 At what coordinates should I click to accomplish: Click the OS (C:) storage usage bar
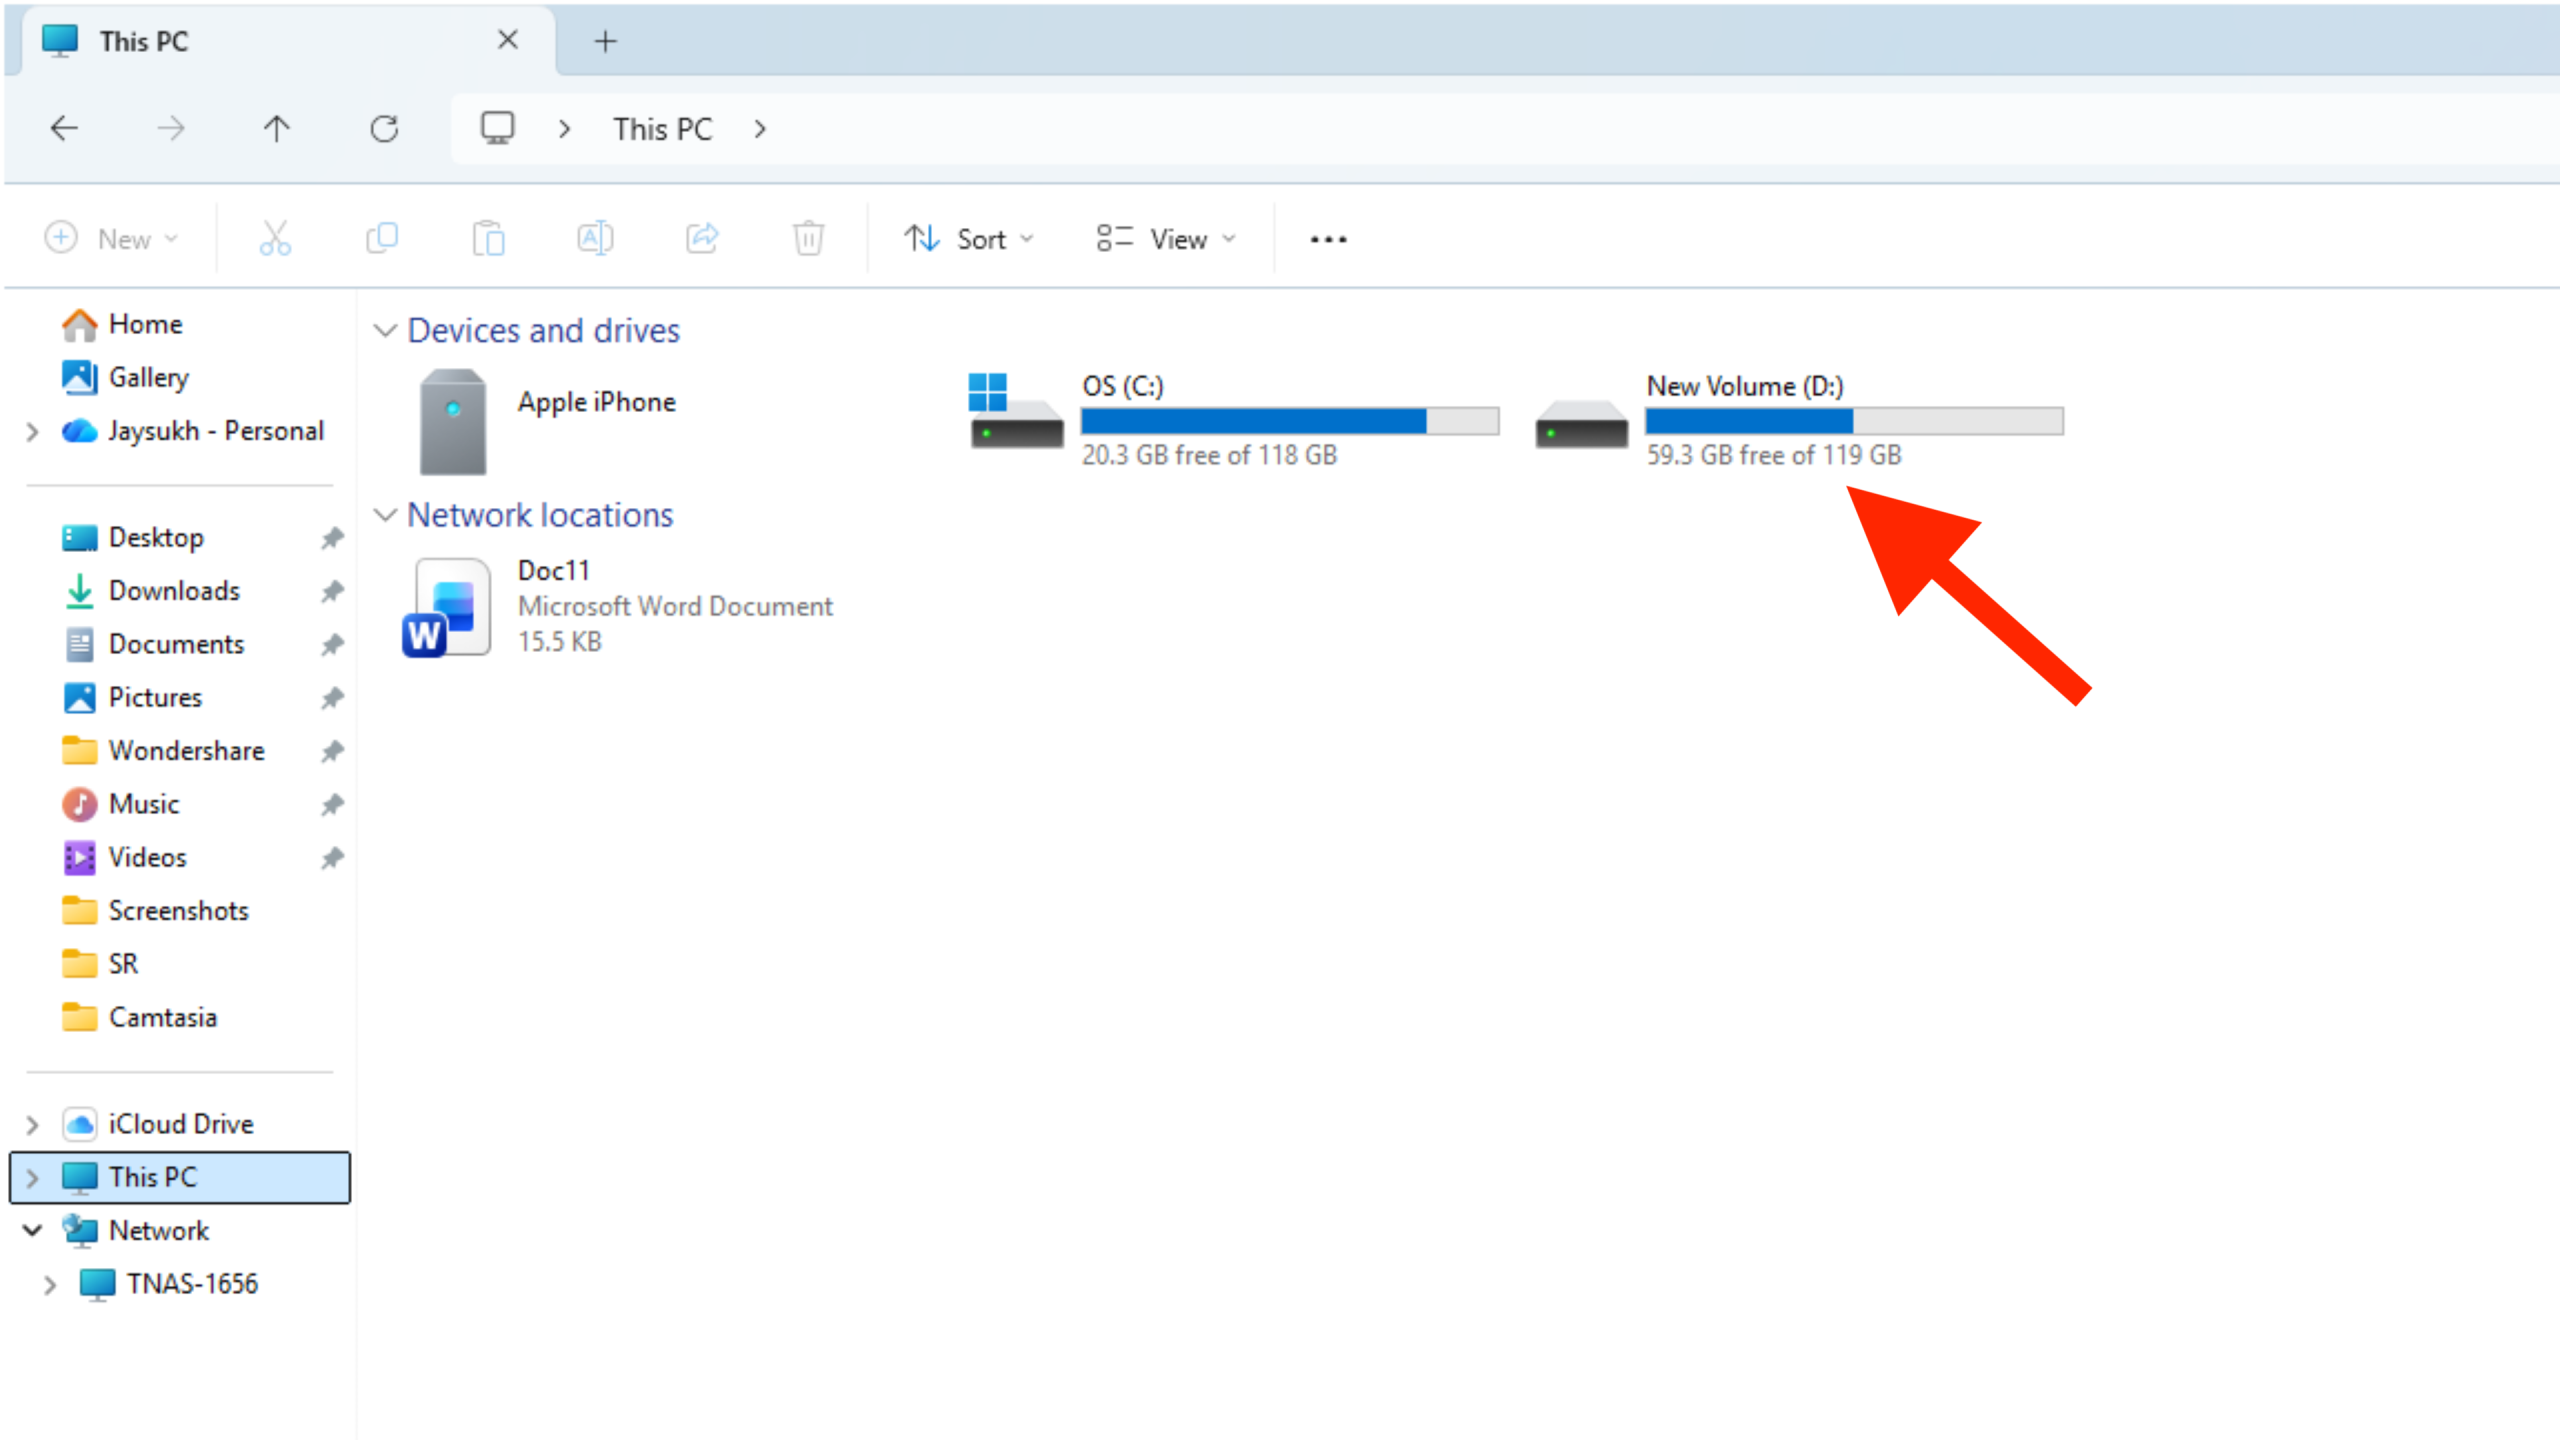click(1290, 421)
